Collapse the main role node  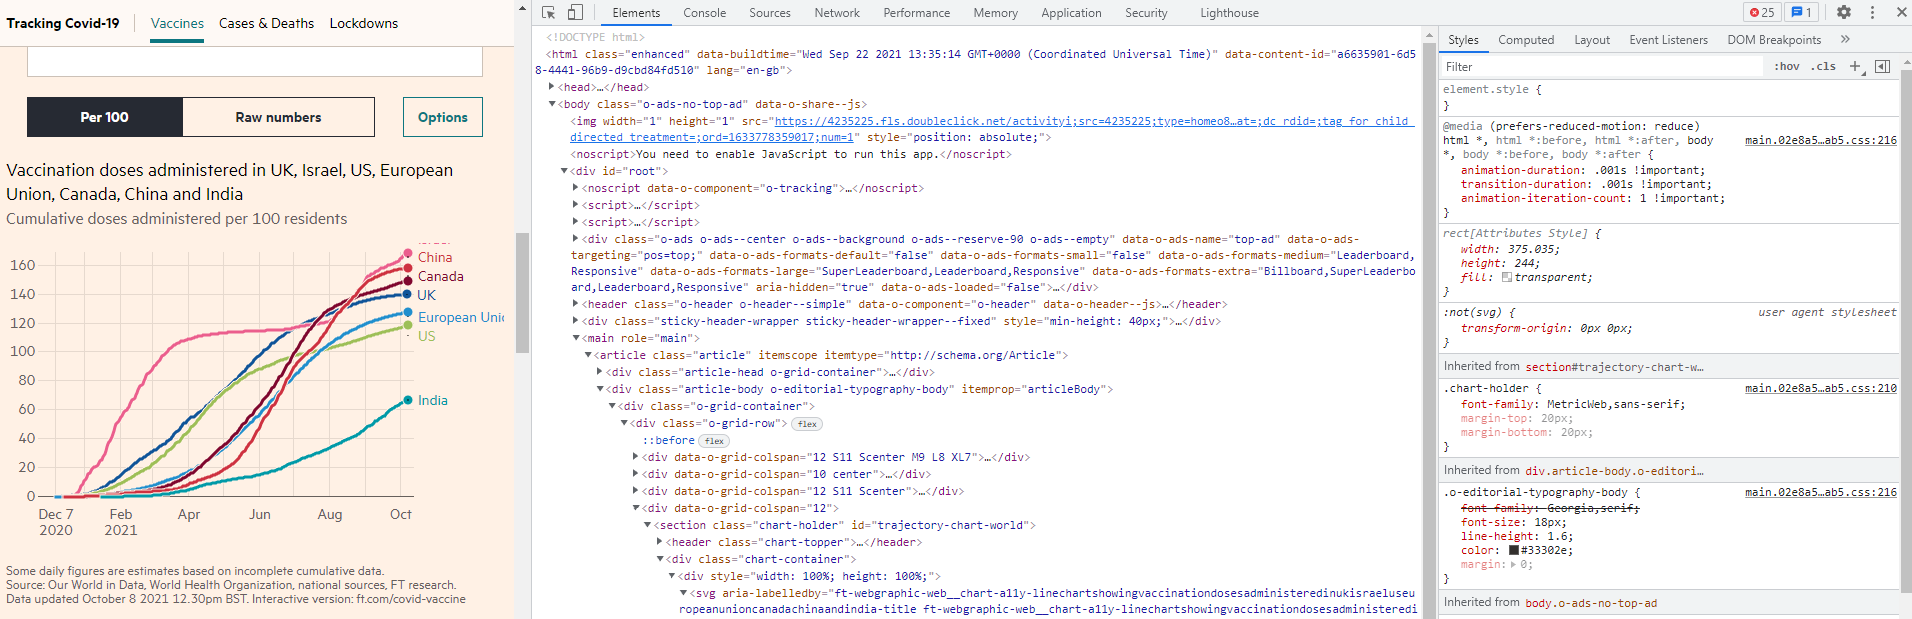click(576, 338)
